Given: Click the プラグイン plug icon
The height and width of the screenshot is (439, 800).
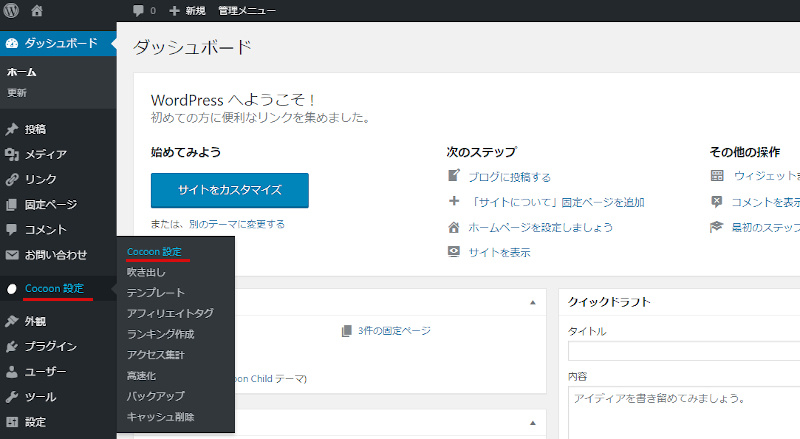Looking at the screenshot, I should (x=12, y=347).
